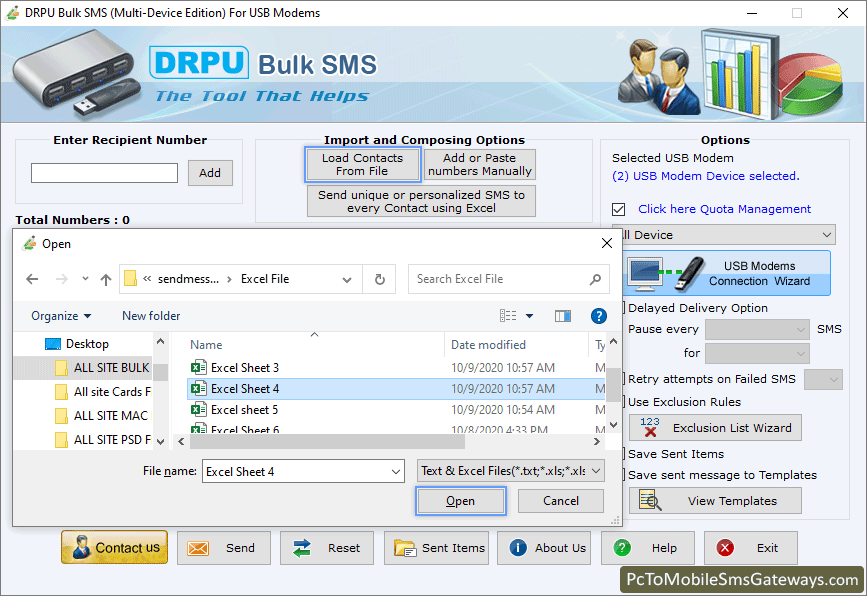Click the Exit red cross icon
This screenshot has width=867, height=596.
(x=725, y=548)
